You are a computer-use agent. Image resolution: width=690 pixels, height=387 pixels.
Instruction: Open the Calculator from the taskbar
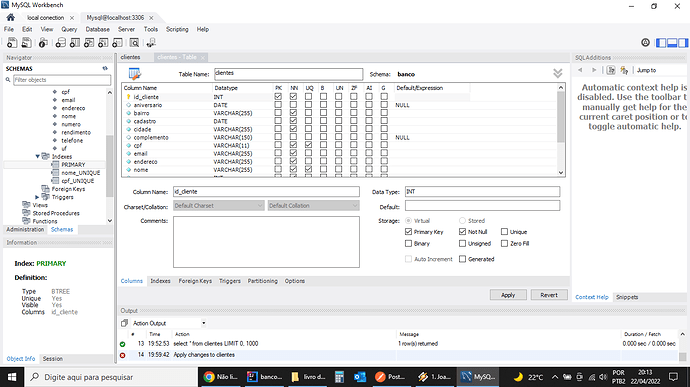[339, 377]
